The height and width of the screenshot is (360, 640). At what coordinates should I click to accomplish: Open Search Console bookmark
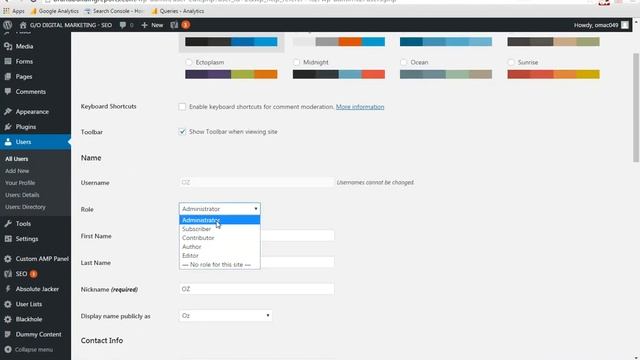(x=114, y=11)
